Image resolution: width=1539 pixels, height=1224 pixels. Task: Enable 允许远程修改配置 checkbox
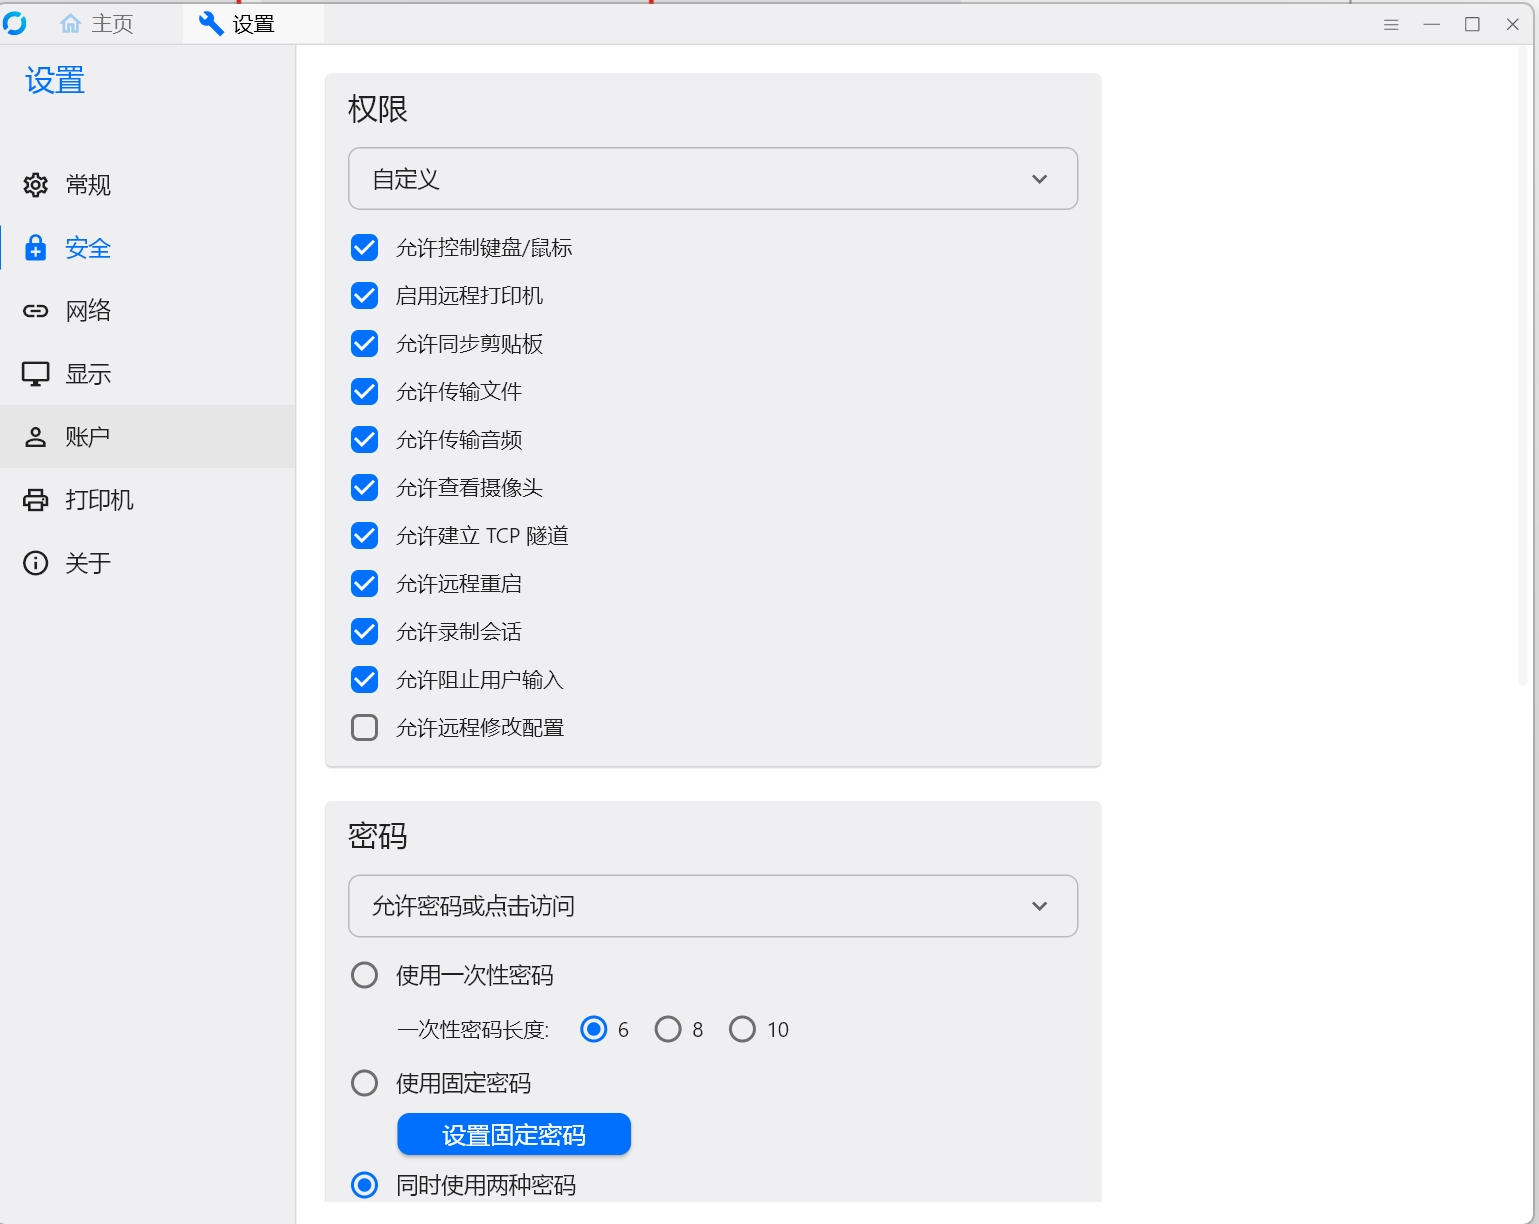365,728
